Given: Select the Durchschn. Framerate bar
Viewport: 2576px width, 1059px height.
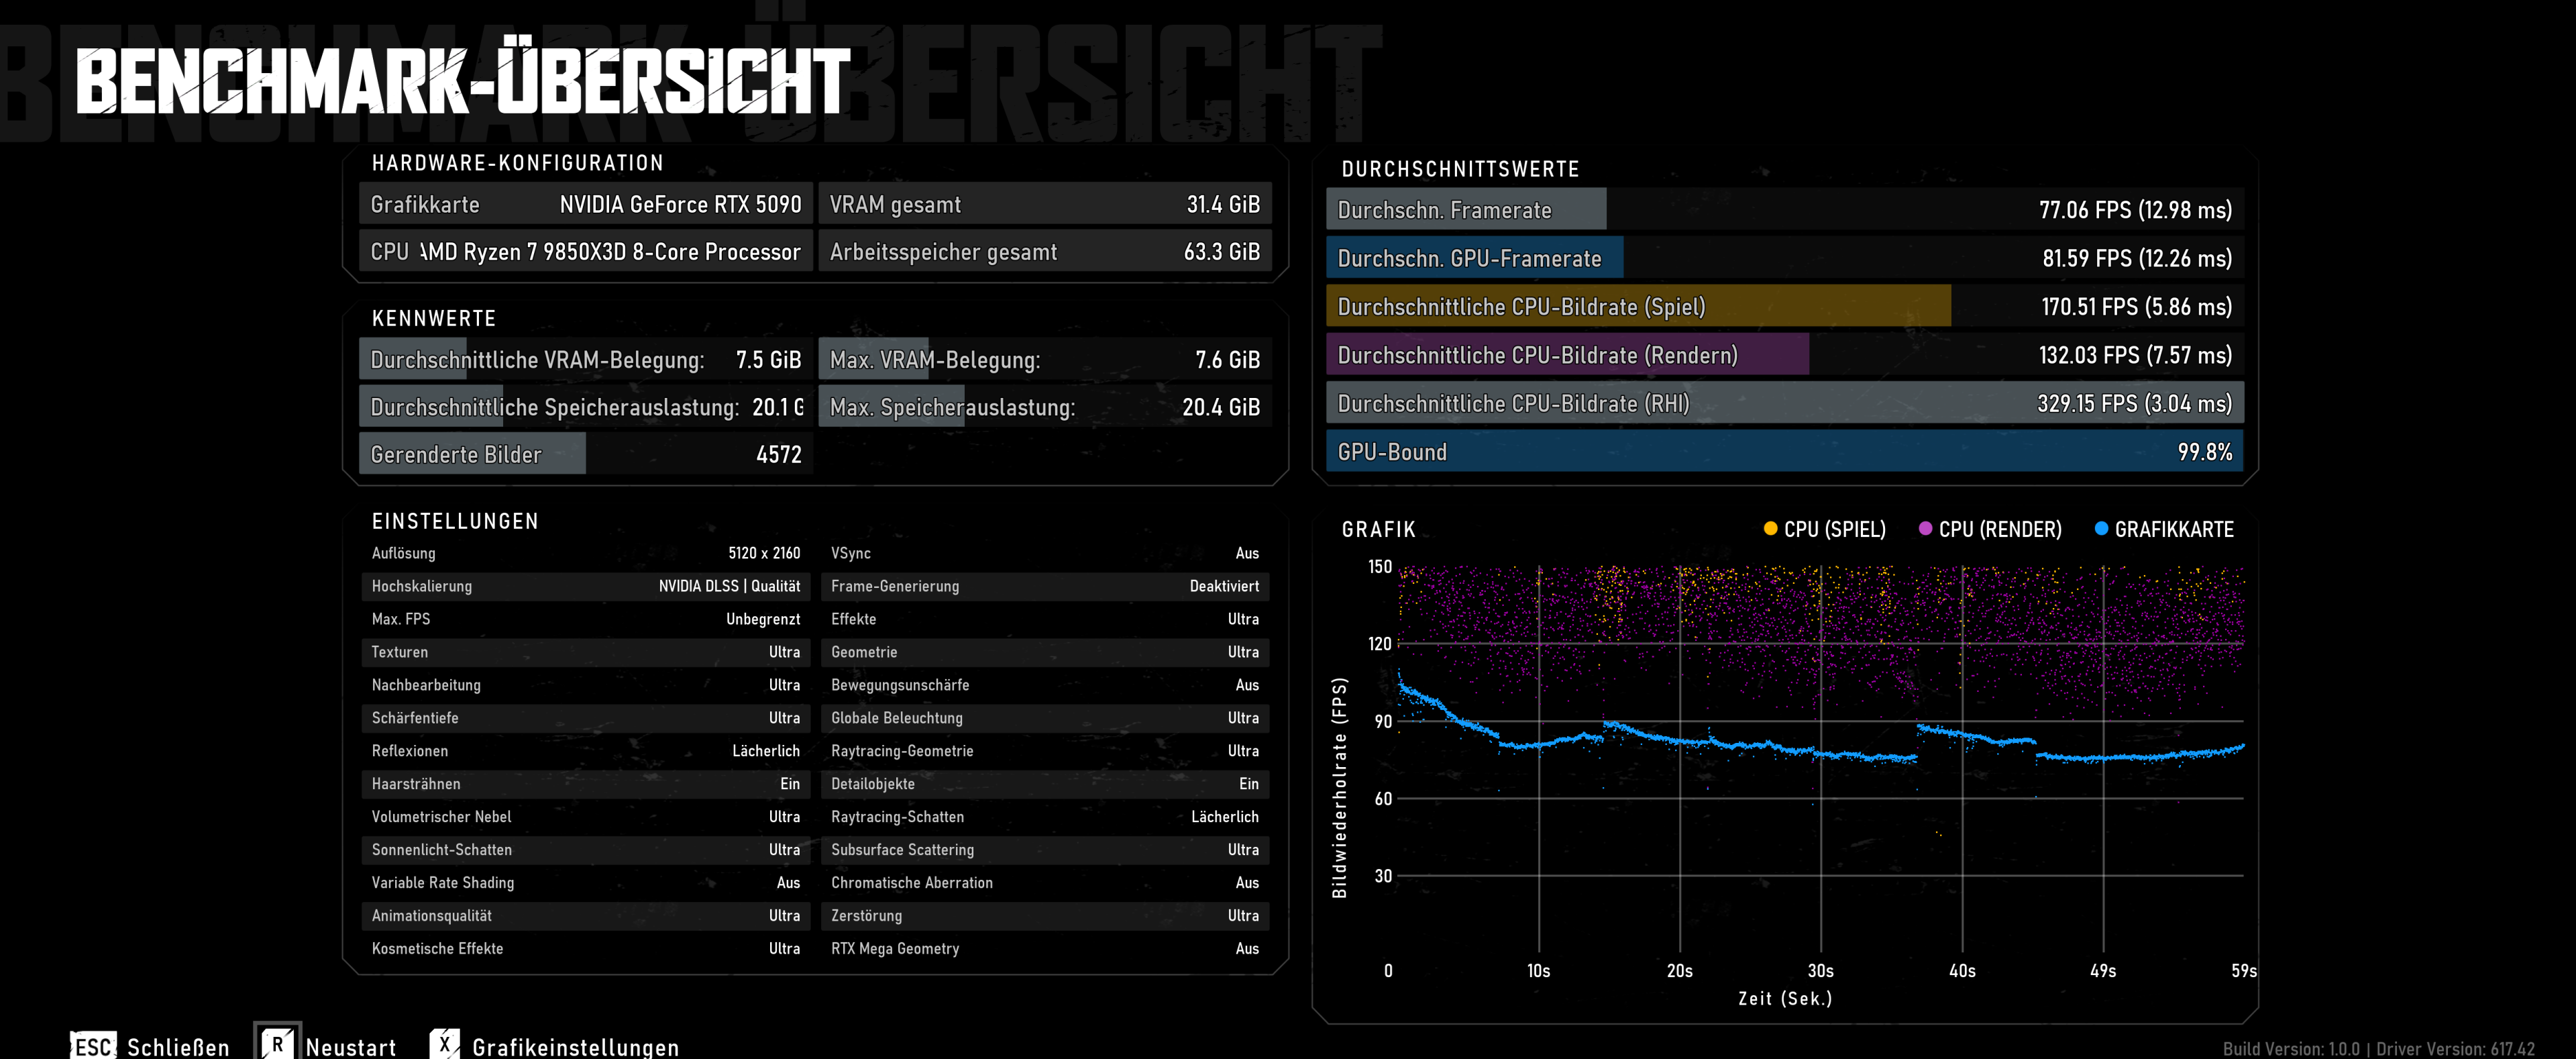Looking at the screenshot, I should pyautogui.click(x=1785, y=209).
